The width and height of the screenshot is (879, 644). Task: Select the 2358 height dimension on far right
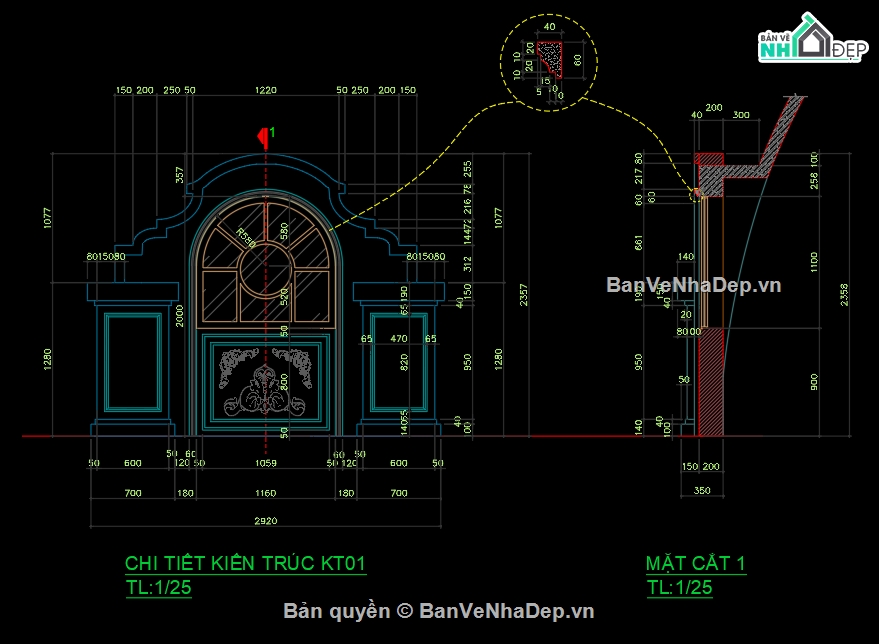845,295
